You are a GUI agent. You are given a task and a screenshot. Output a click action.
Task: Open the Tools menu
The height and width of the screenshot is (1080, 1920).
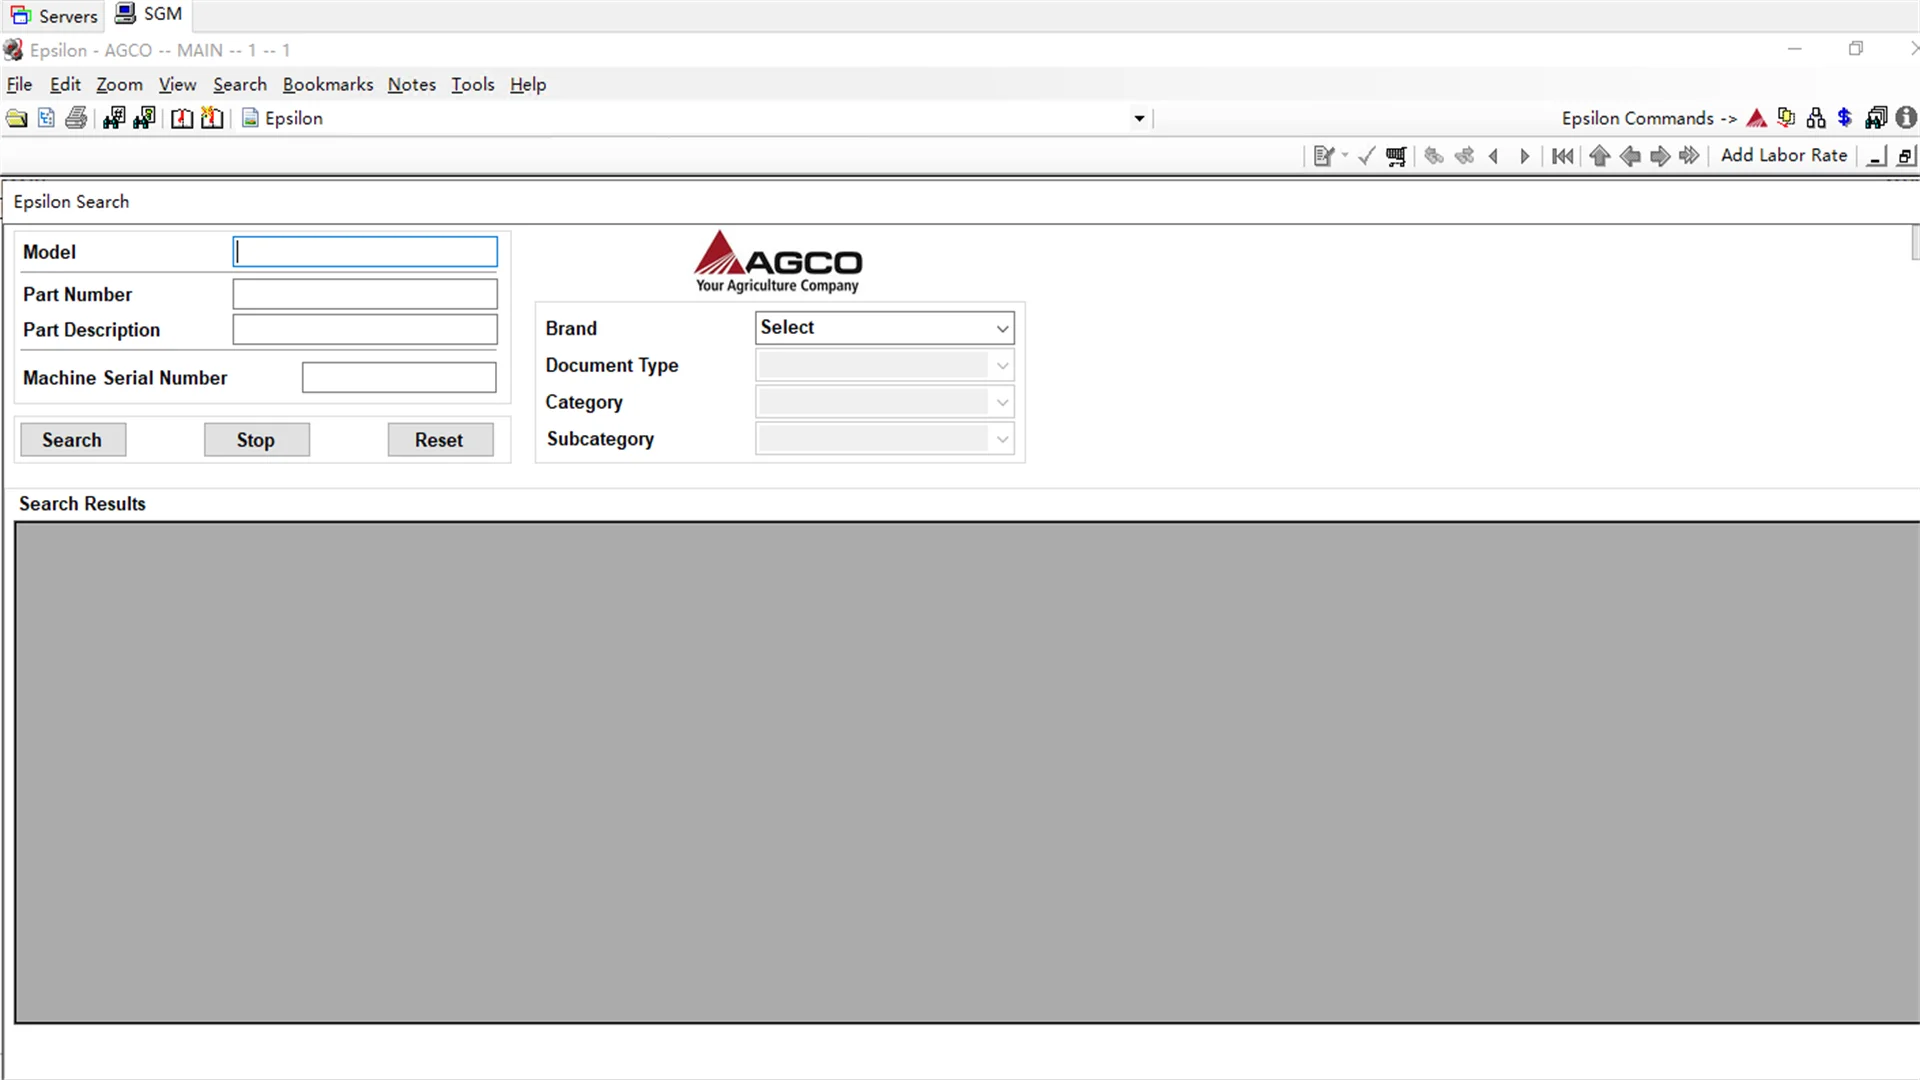pos(473,85)
